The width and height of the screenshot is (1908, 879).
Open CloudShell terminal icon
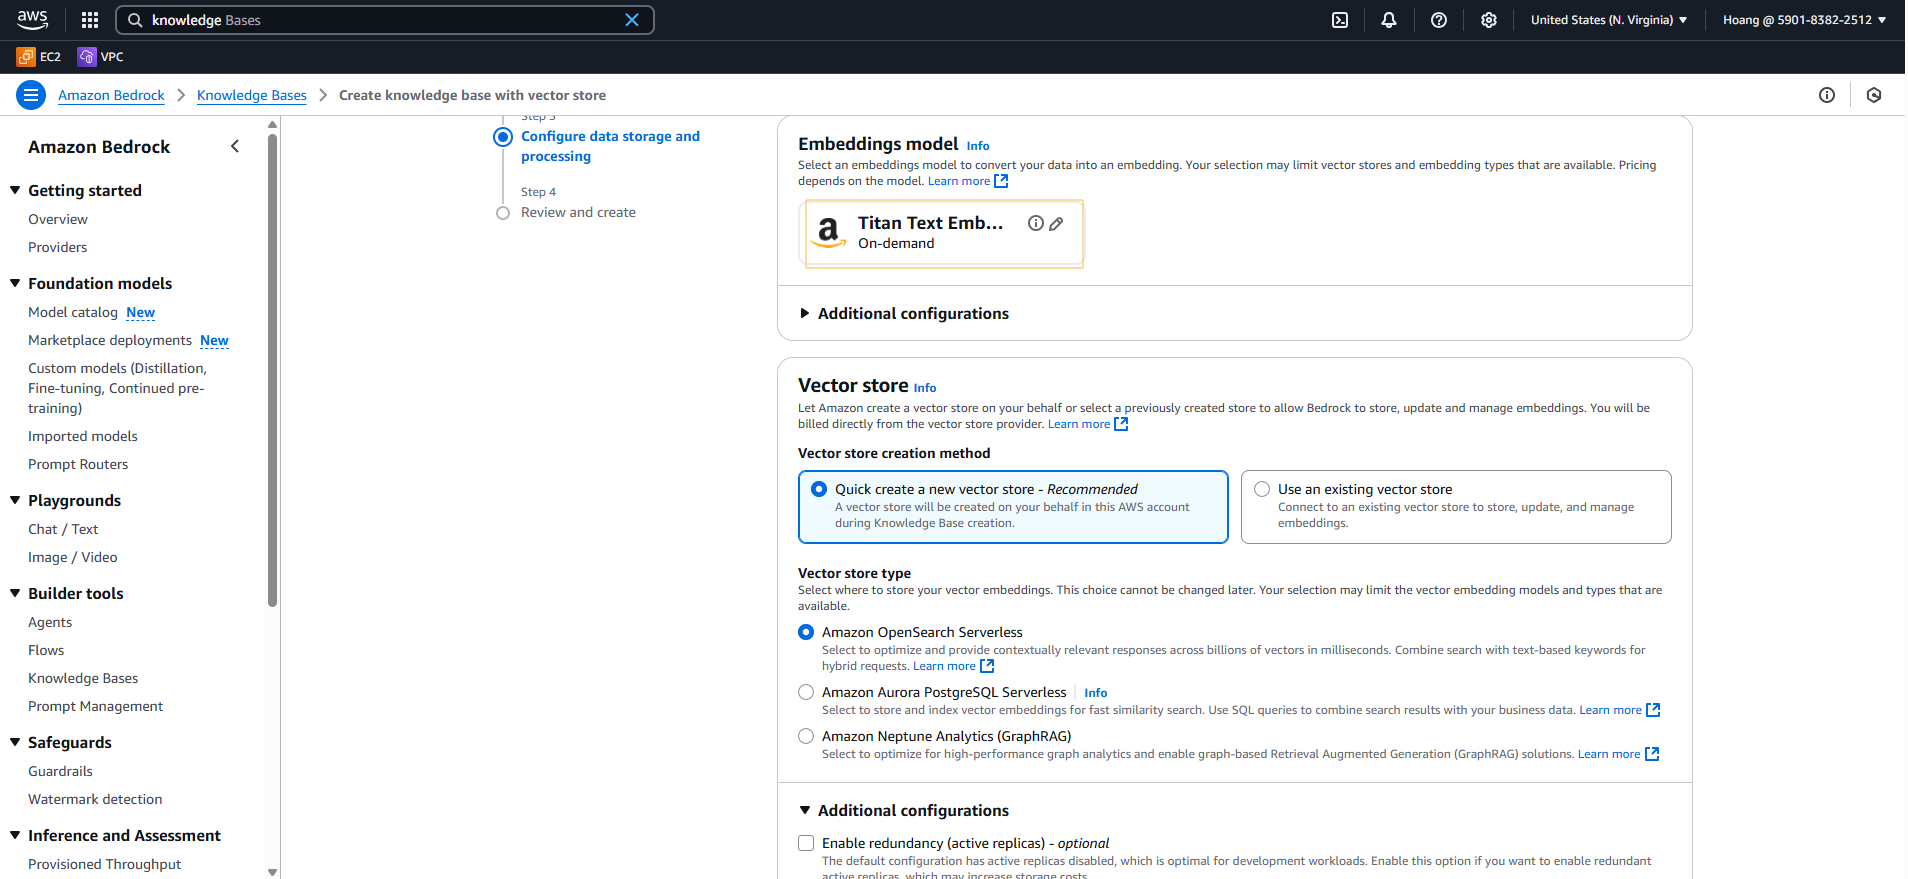coord(1340,20)
